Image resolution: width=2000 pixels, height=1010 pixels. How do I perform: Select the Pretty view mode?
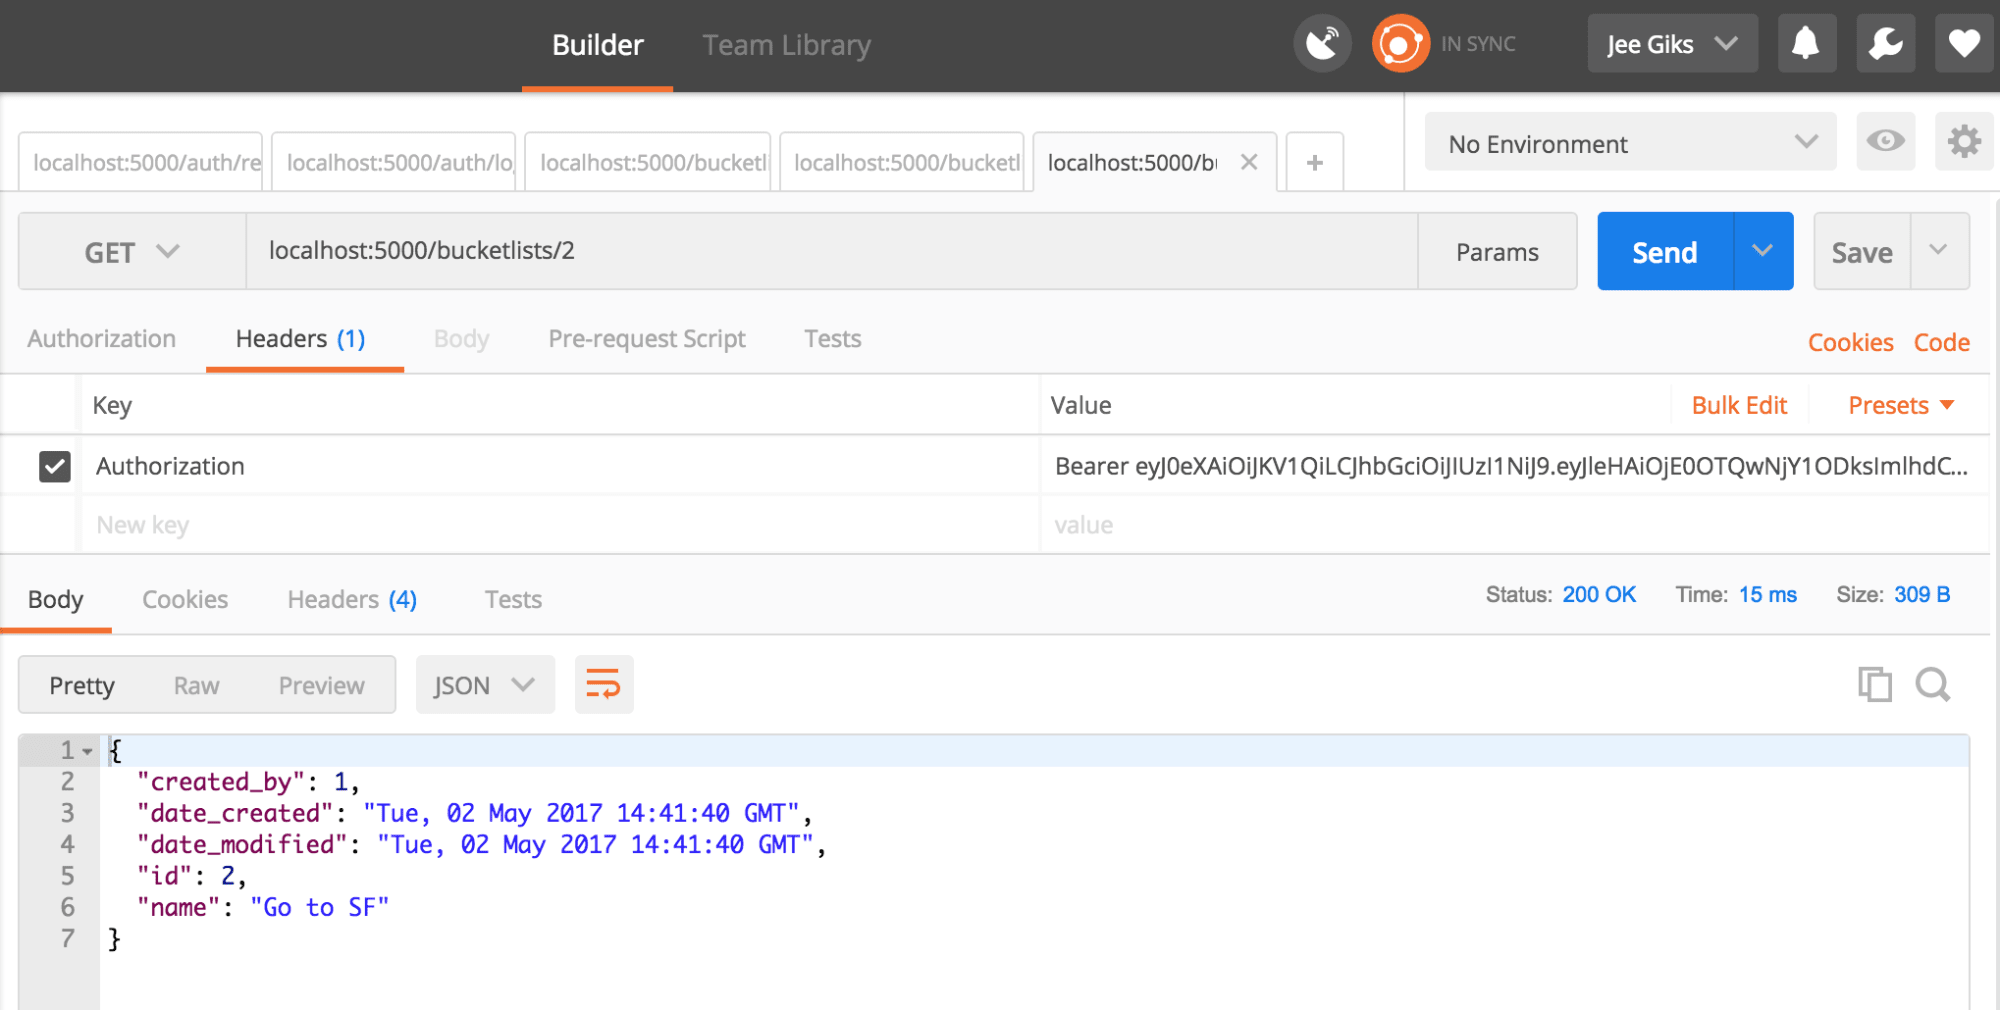pos(82,685)
